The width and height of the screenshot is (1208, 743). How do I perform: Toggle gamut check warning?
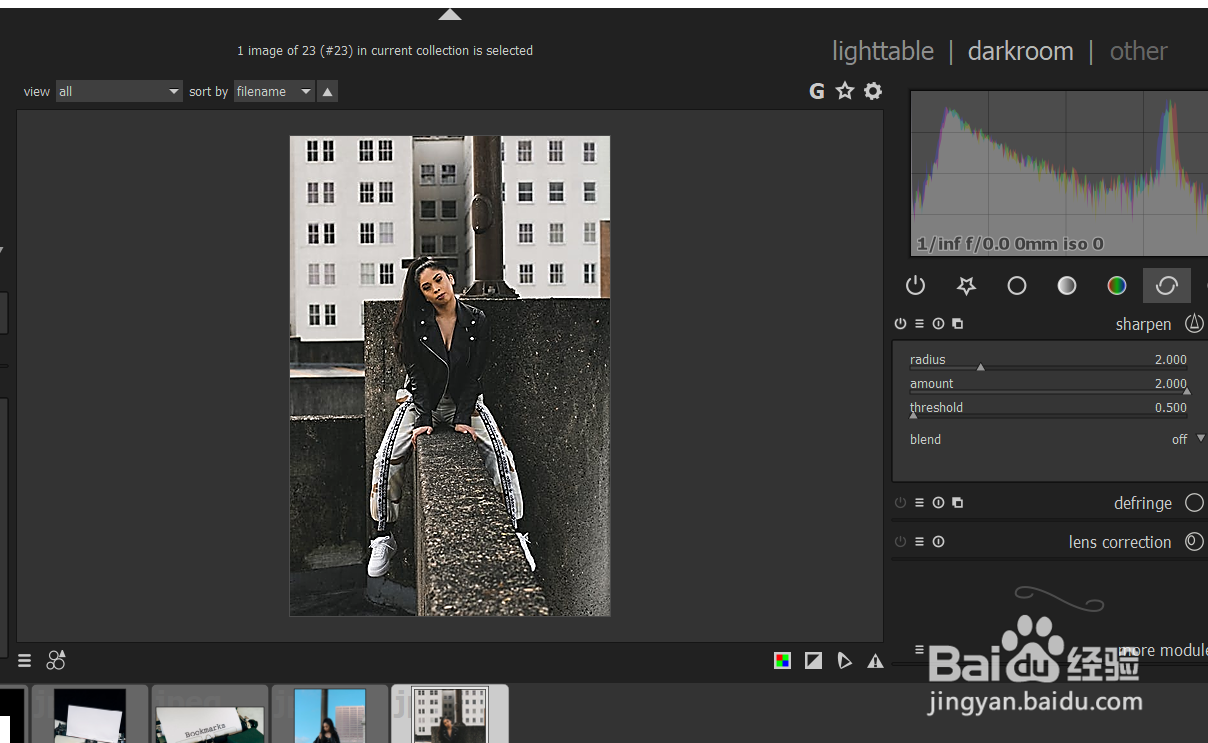[876, 661]
